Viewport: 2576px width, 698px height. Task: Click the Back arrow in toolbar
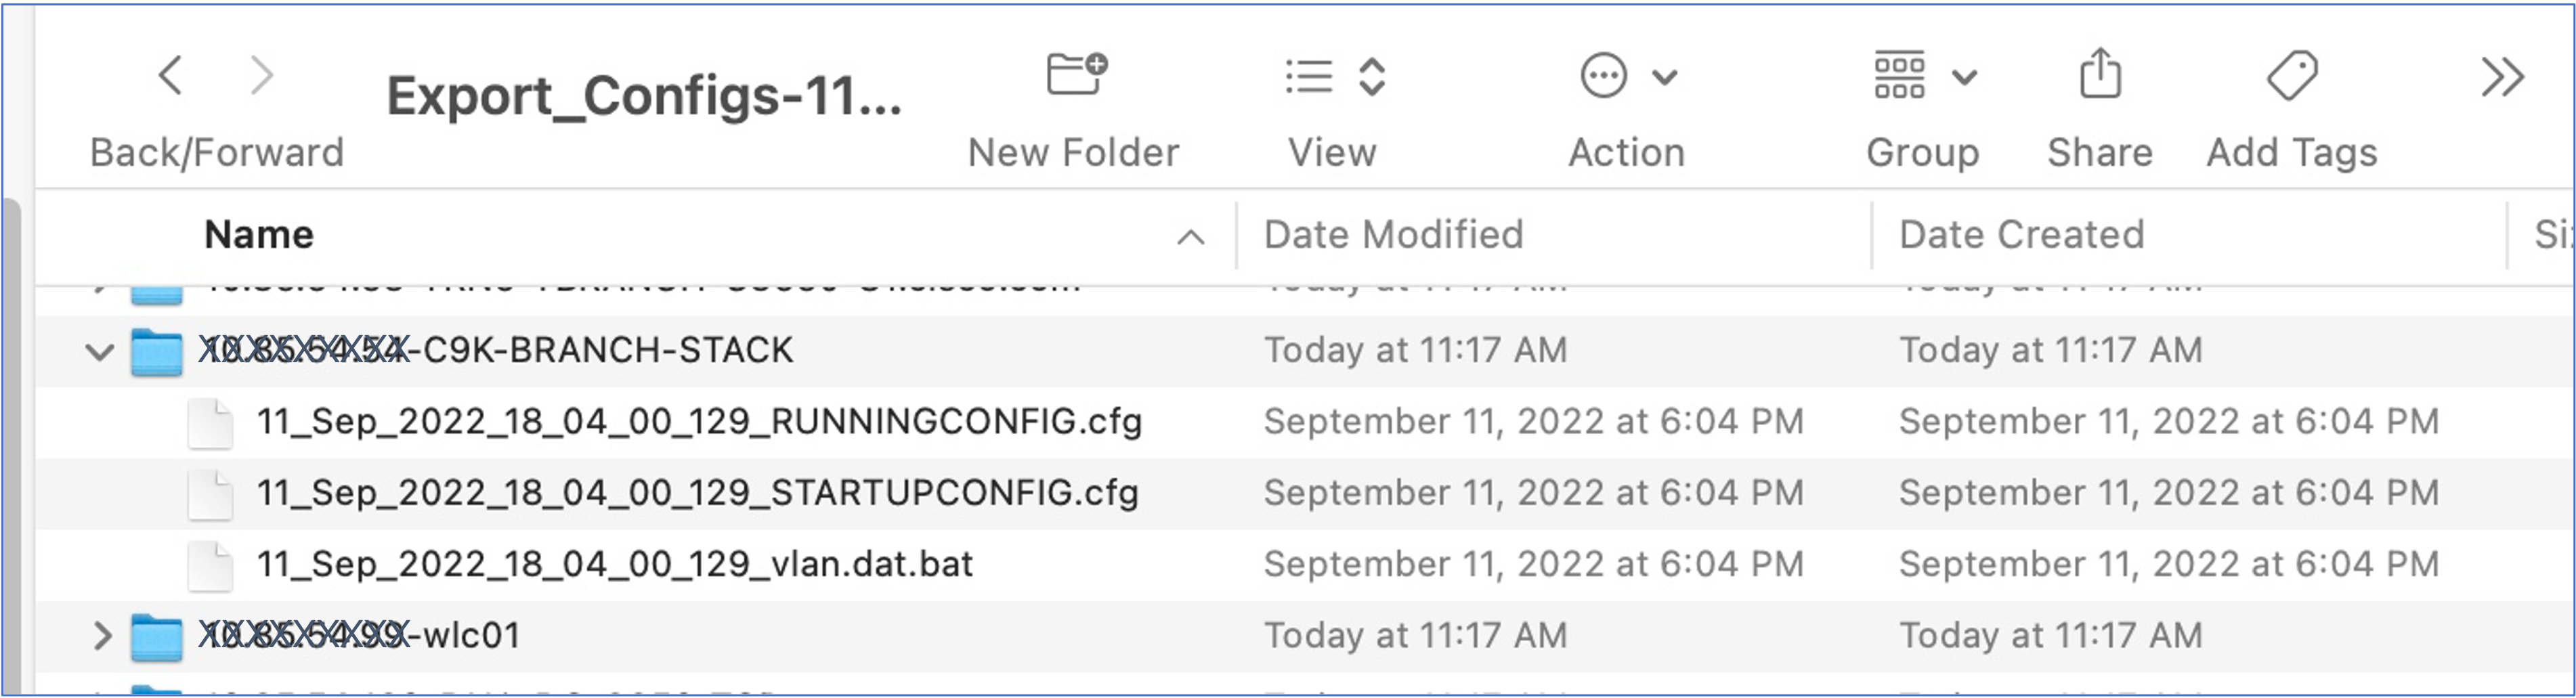point(171,76)
